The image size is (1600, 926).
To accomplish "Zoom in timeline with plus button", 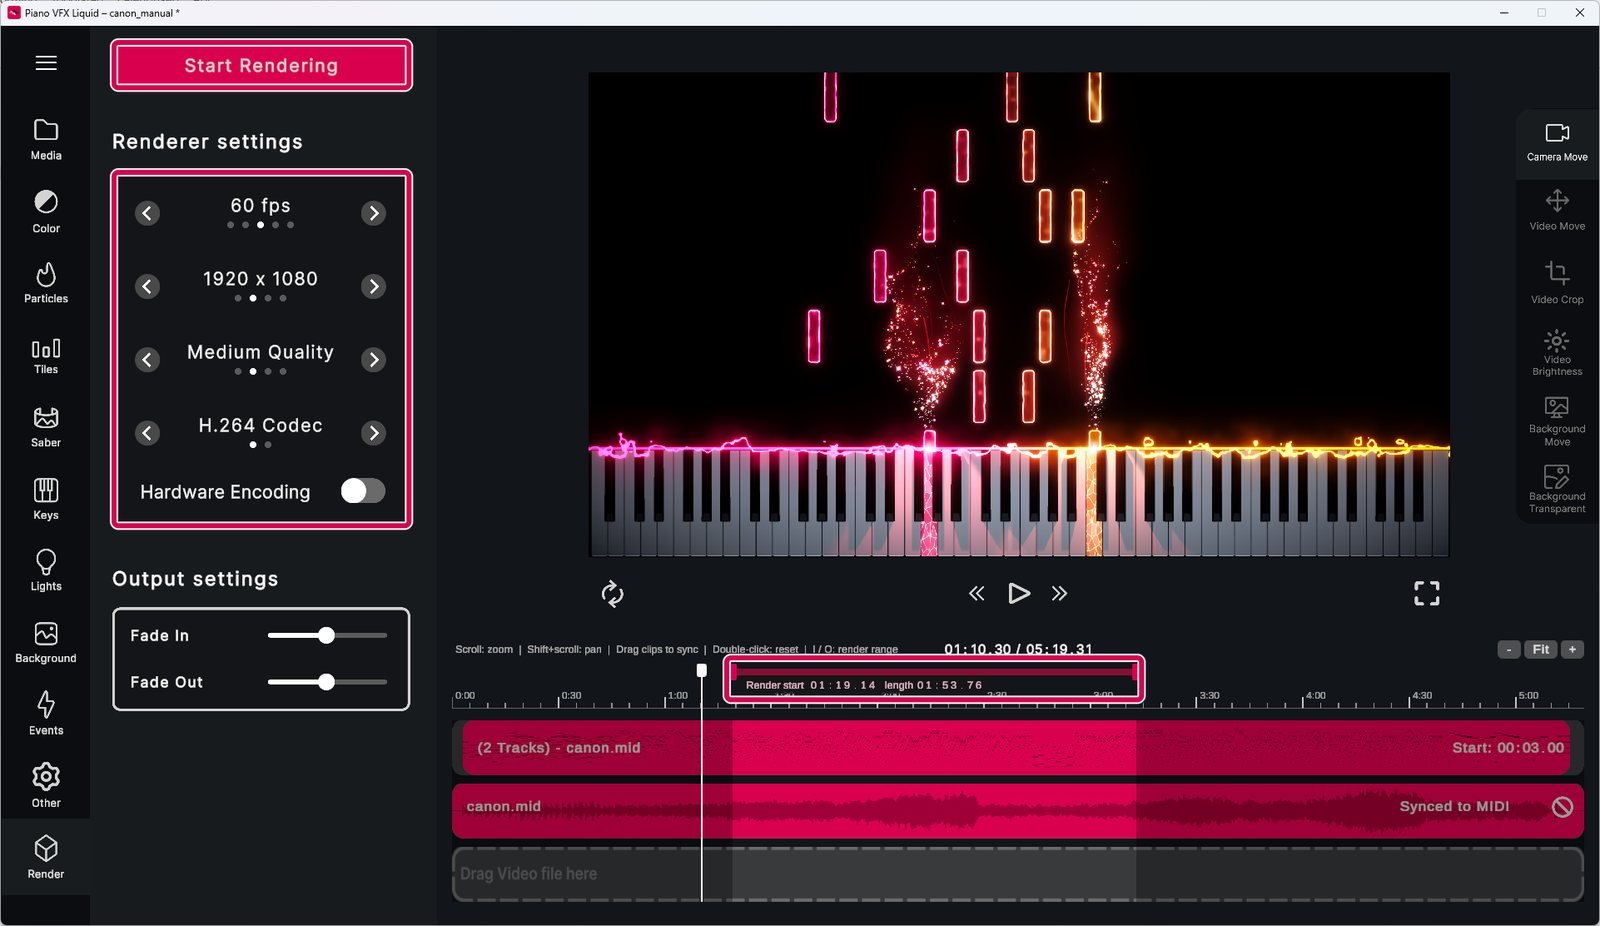I will click(1572, 650).
